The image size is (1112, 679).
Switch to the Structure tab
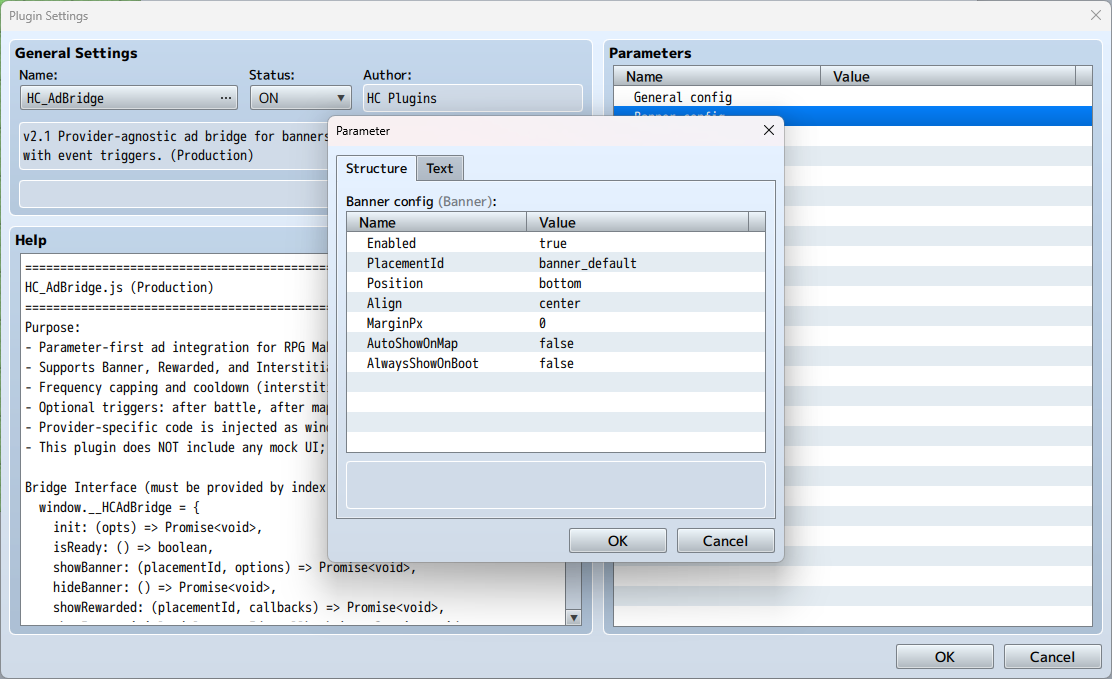pos(376,168)
